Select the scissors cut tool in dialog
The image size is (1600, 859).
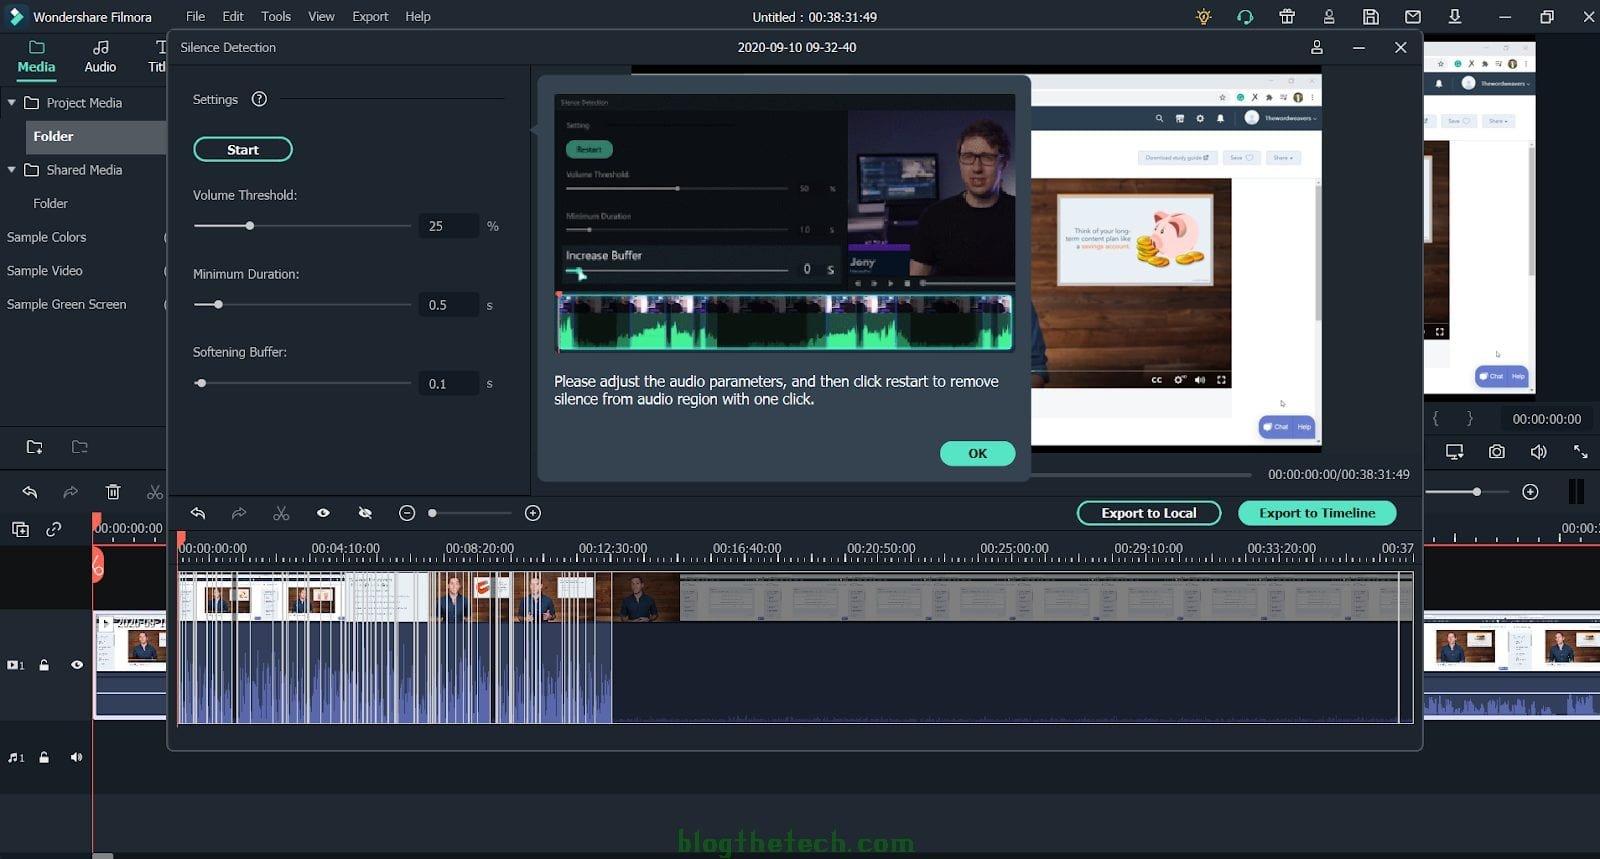281,513
